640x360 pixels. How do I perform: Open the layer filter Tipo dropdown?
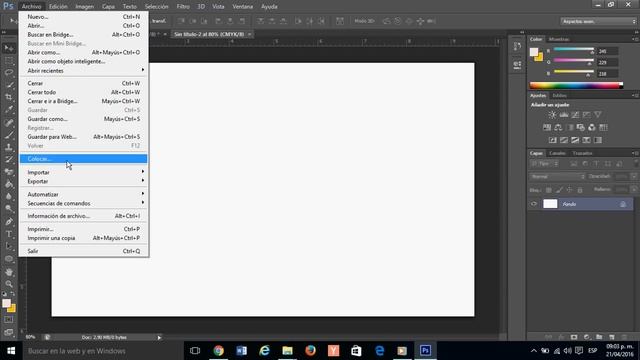(544, 164)
